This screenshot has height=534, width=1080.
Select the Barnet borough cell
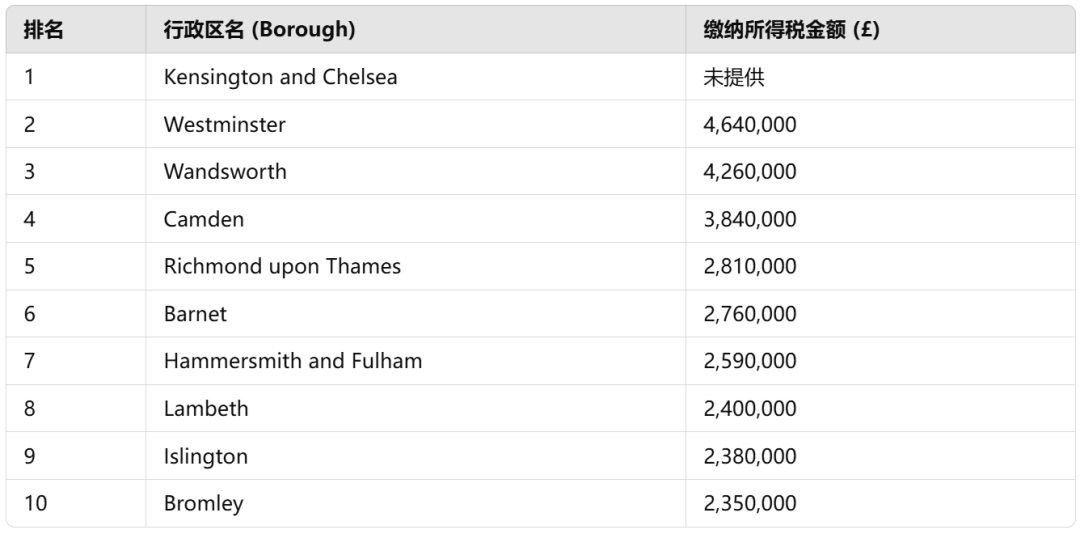(x=415, y=314)
